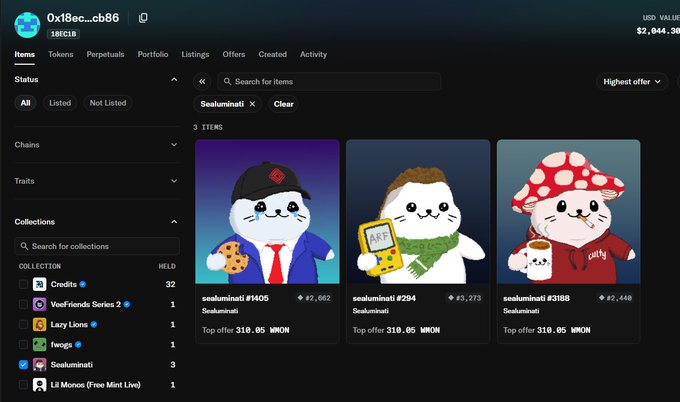680x402 pixels.
Task: Click the VeeFriends Series 2 collection icon
Action: tap(39, 304)
